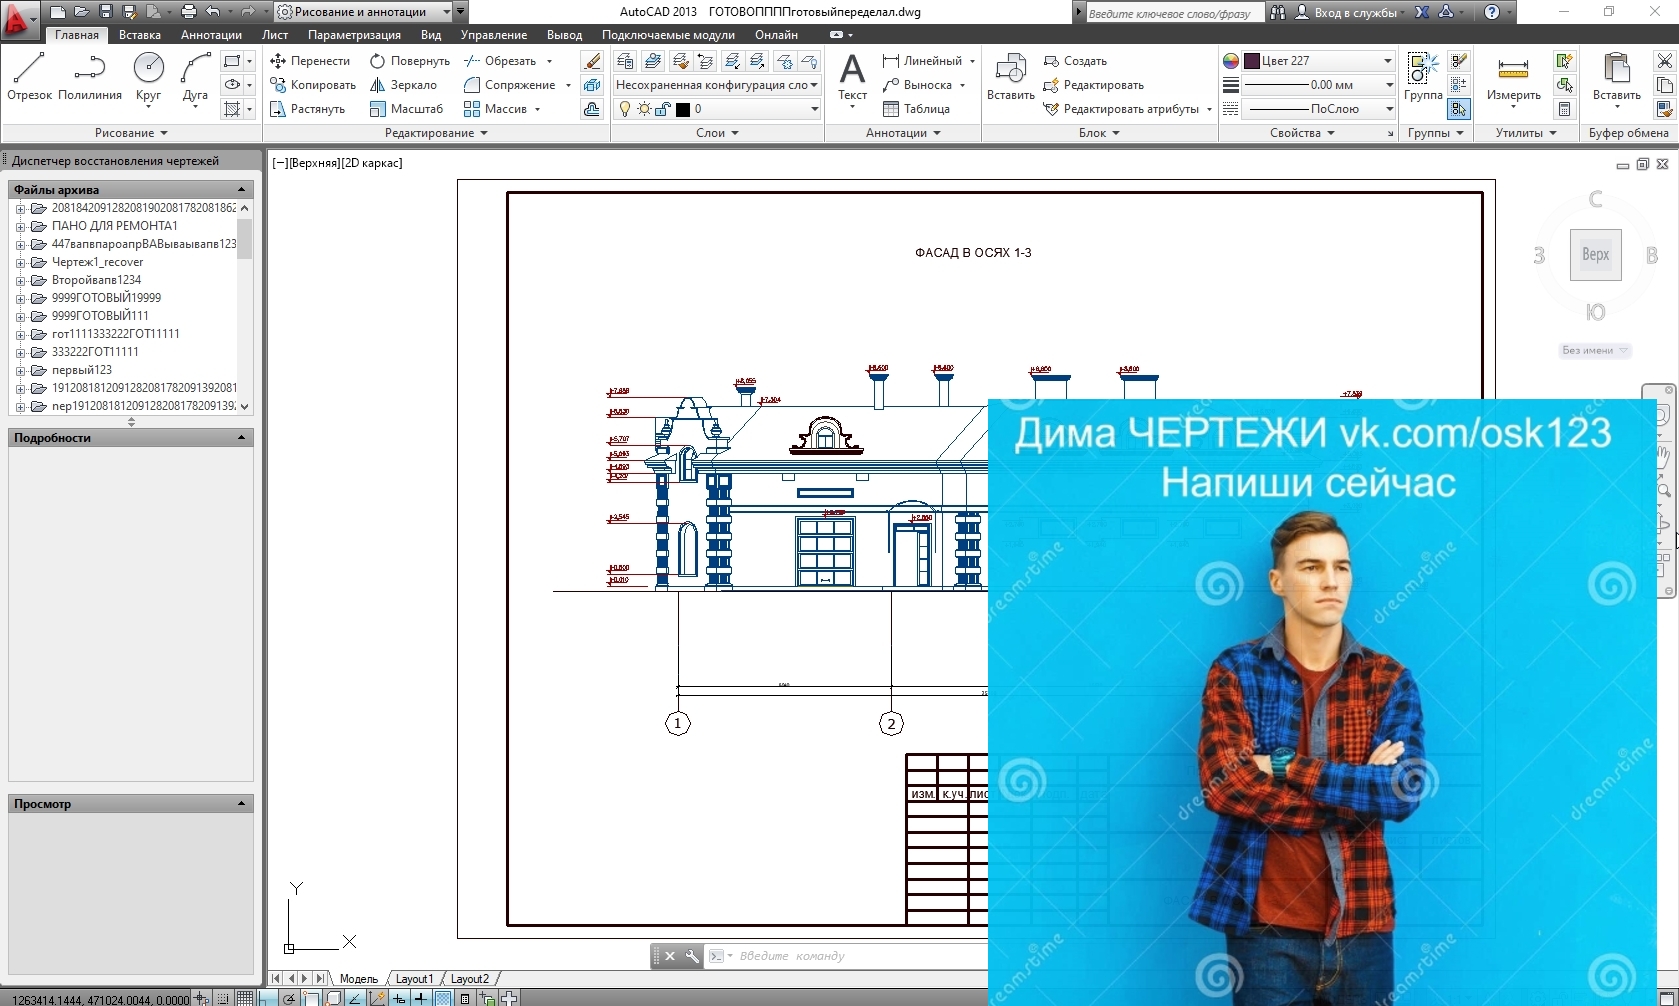This screenshot has height=1006, width=1679.
Task: Click the Массив array tool
Action: pyautogui.click(x=495, y=109)
